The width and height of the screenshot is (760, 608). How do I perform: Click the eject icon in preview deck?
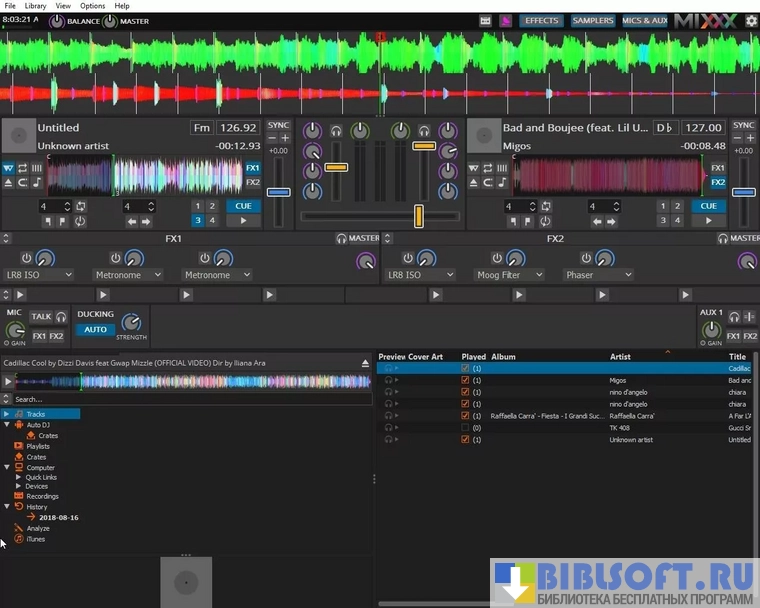click(x=366, y=363)
